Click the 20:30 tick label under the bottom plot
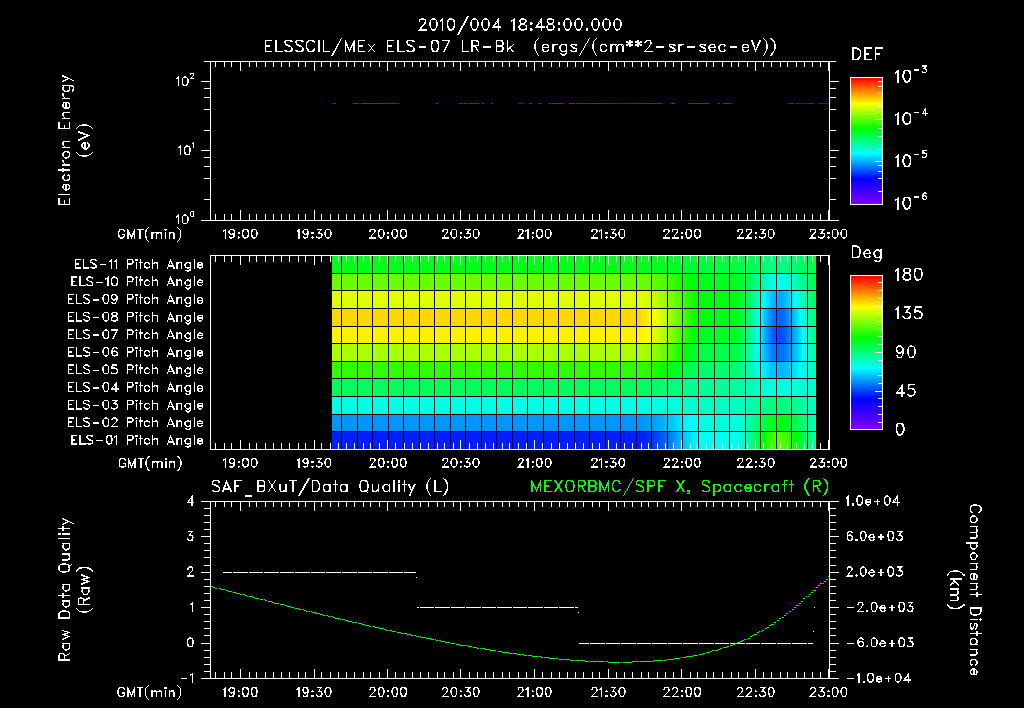 [x=460, y=692]
